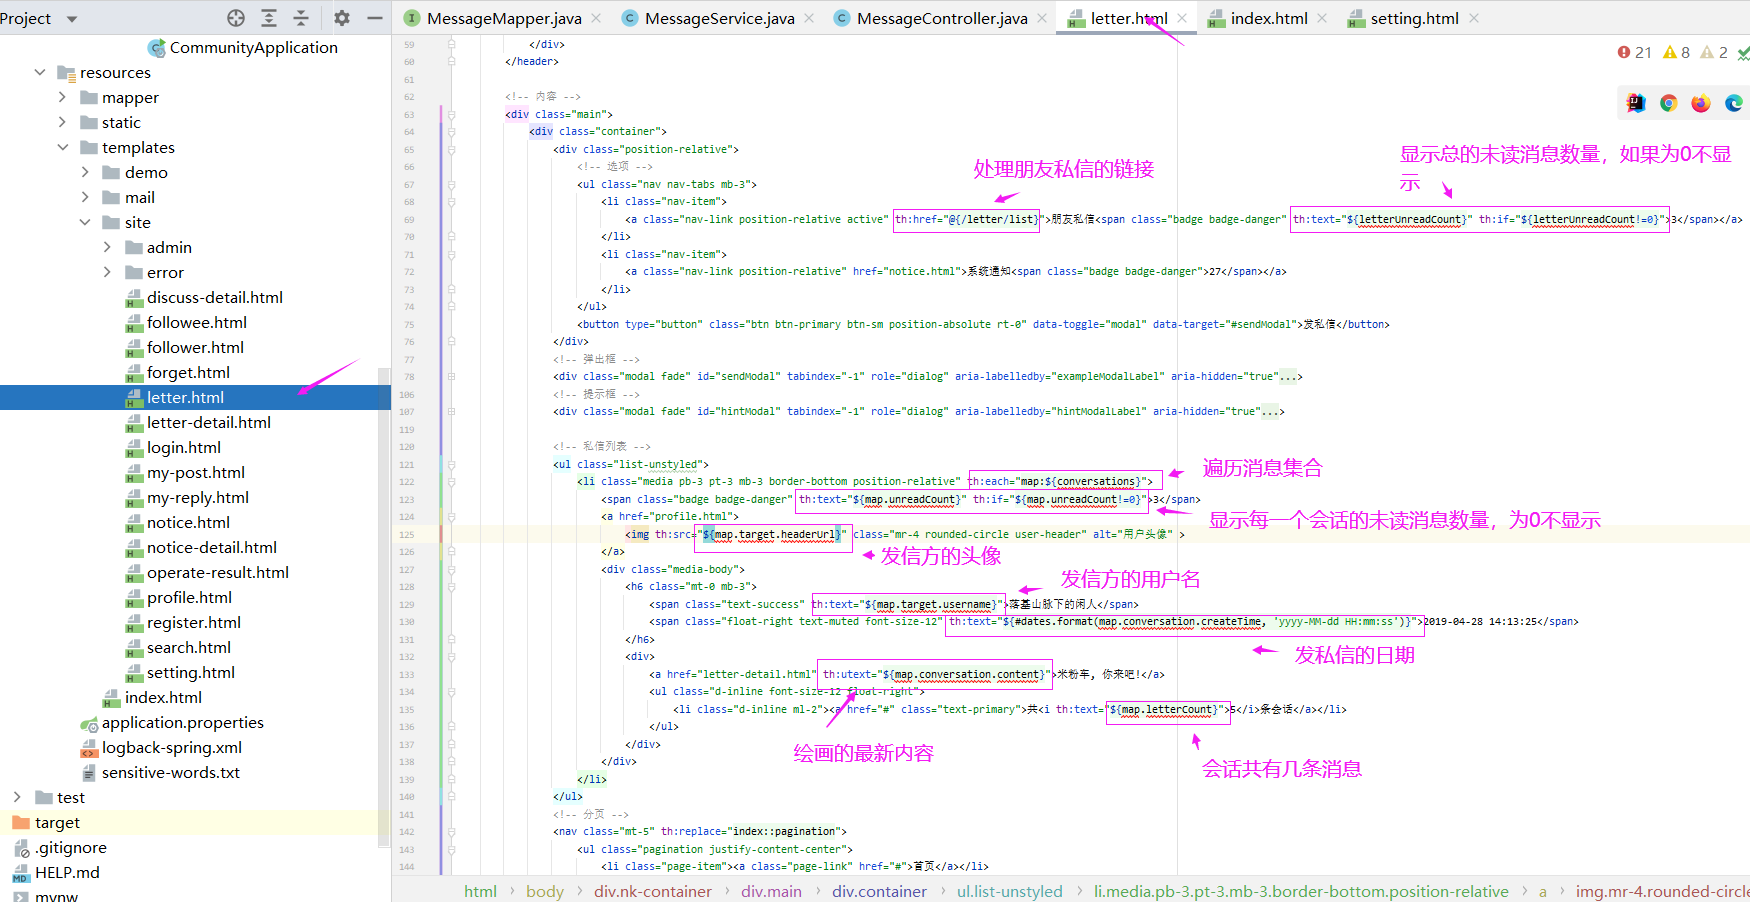Open Project panel settings gear
This screenshot has width=1750, height=902.
tap(342, 18)
